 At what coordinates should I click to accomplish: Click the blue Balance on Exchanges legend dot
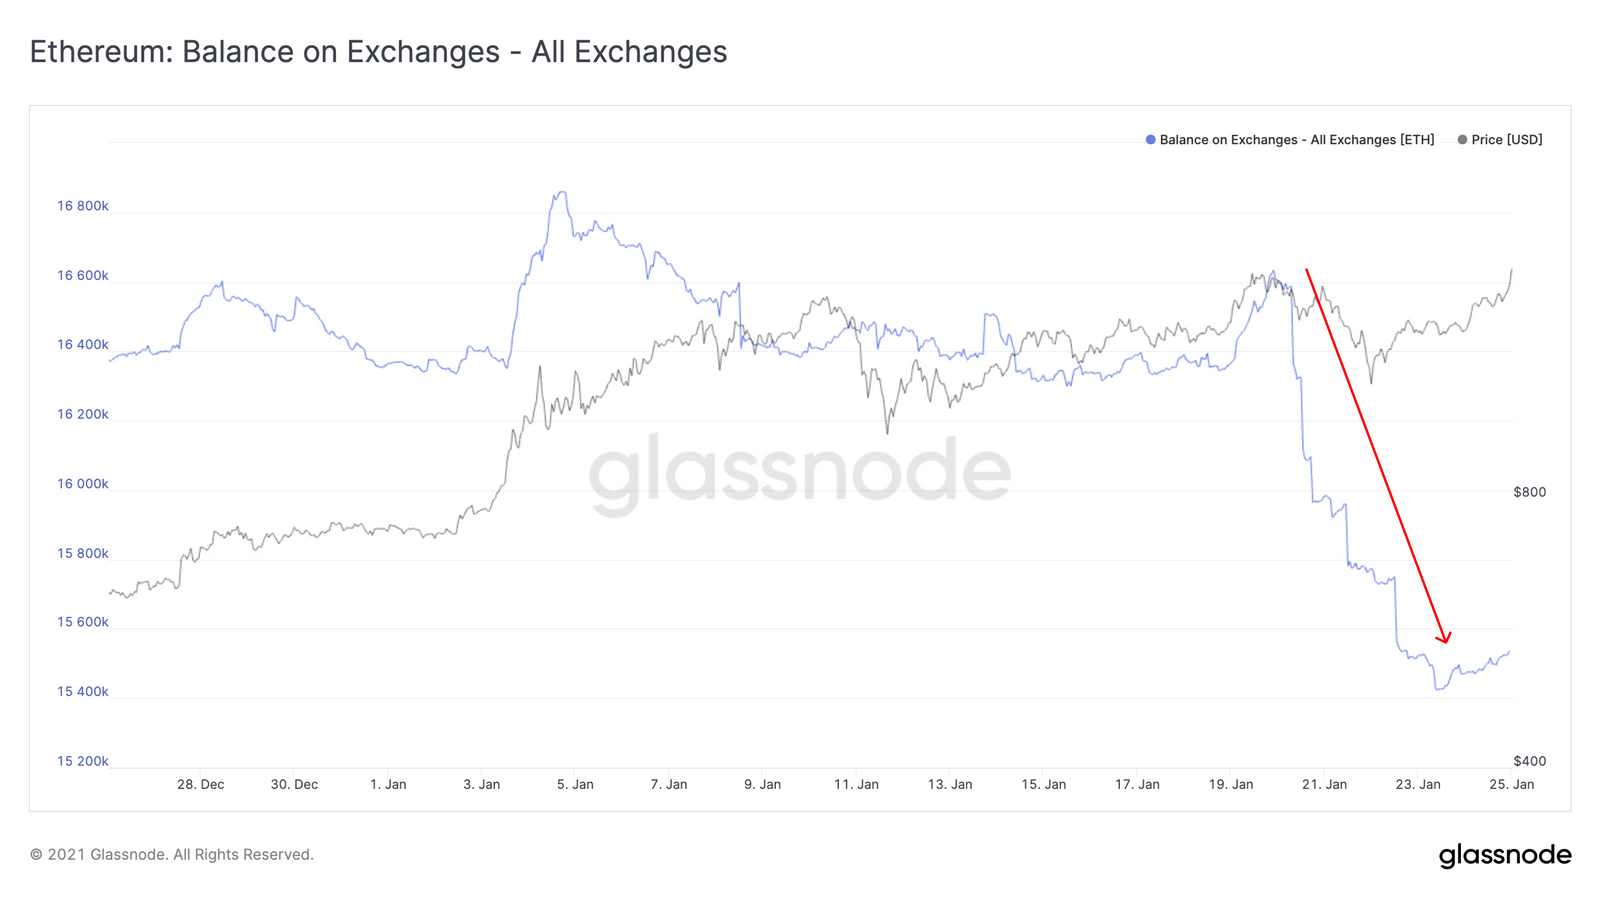[x=1150, y=140]
